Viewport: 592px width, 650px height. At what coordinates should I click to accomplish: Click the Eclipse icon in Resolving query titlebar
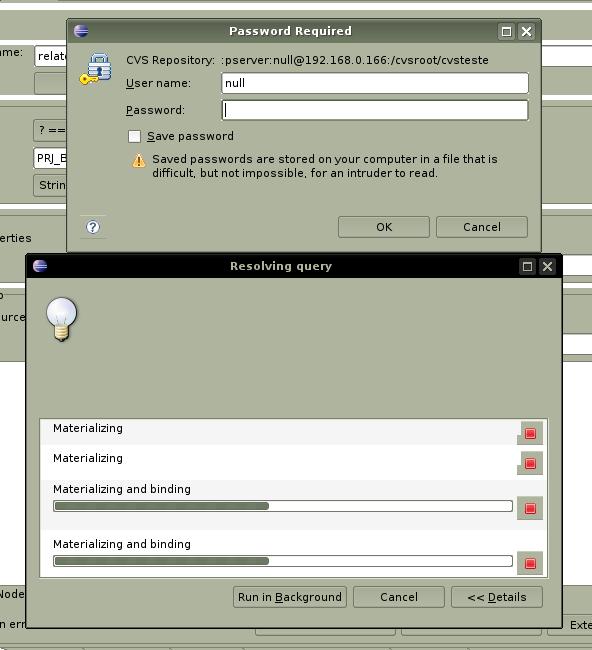coord(40,266)
